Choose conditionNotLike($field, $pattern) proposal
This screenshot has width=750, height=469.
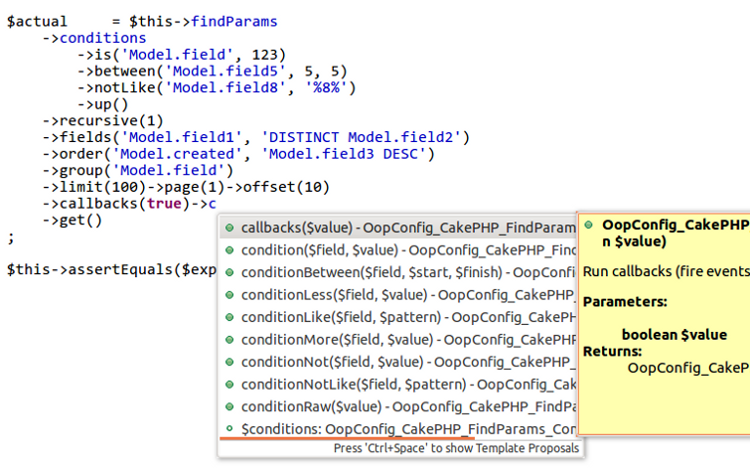click(398, 384)
